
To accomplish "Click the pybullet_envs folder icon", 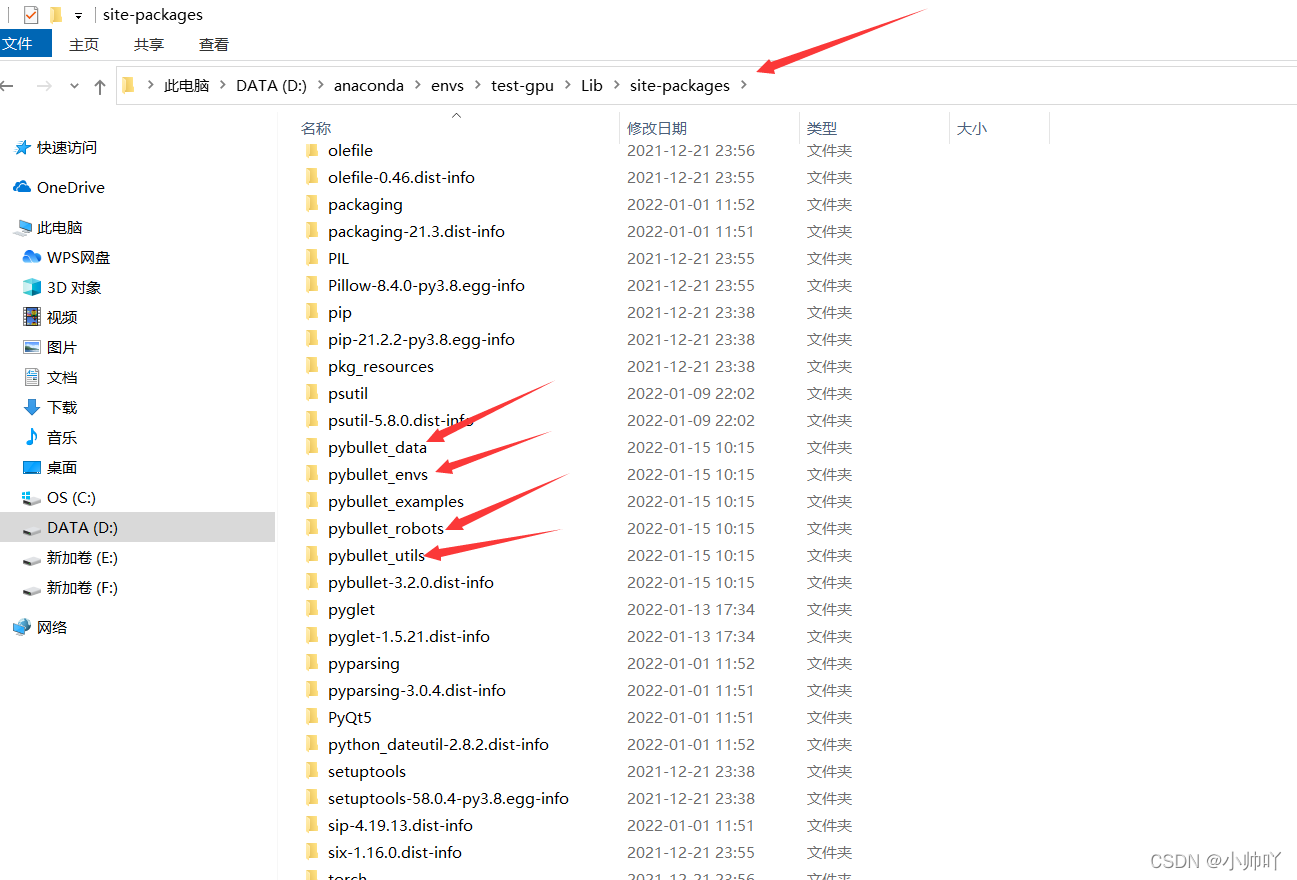I will (312, 474).
